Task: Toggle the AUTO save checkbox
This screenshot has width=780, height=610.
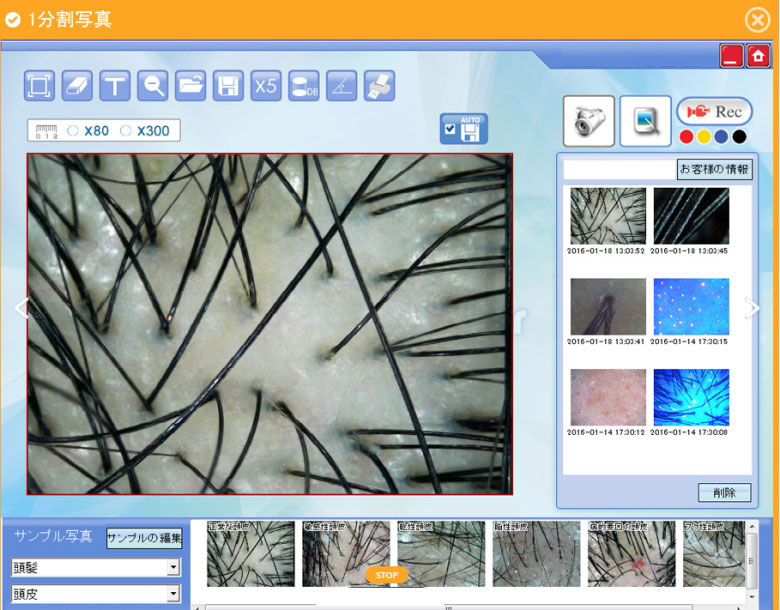Action: click(x=450, y=130)
